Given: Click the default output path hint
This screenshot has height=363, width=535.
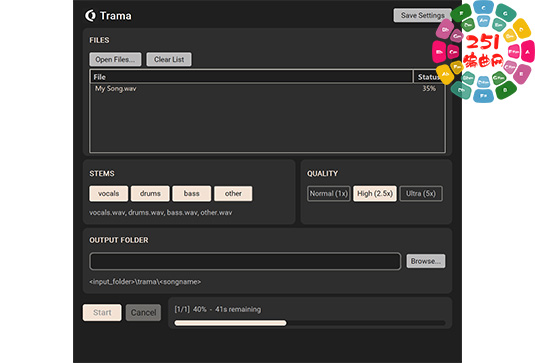Looking at the screenshot, I should click(145, 282).
